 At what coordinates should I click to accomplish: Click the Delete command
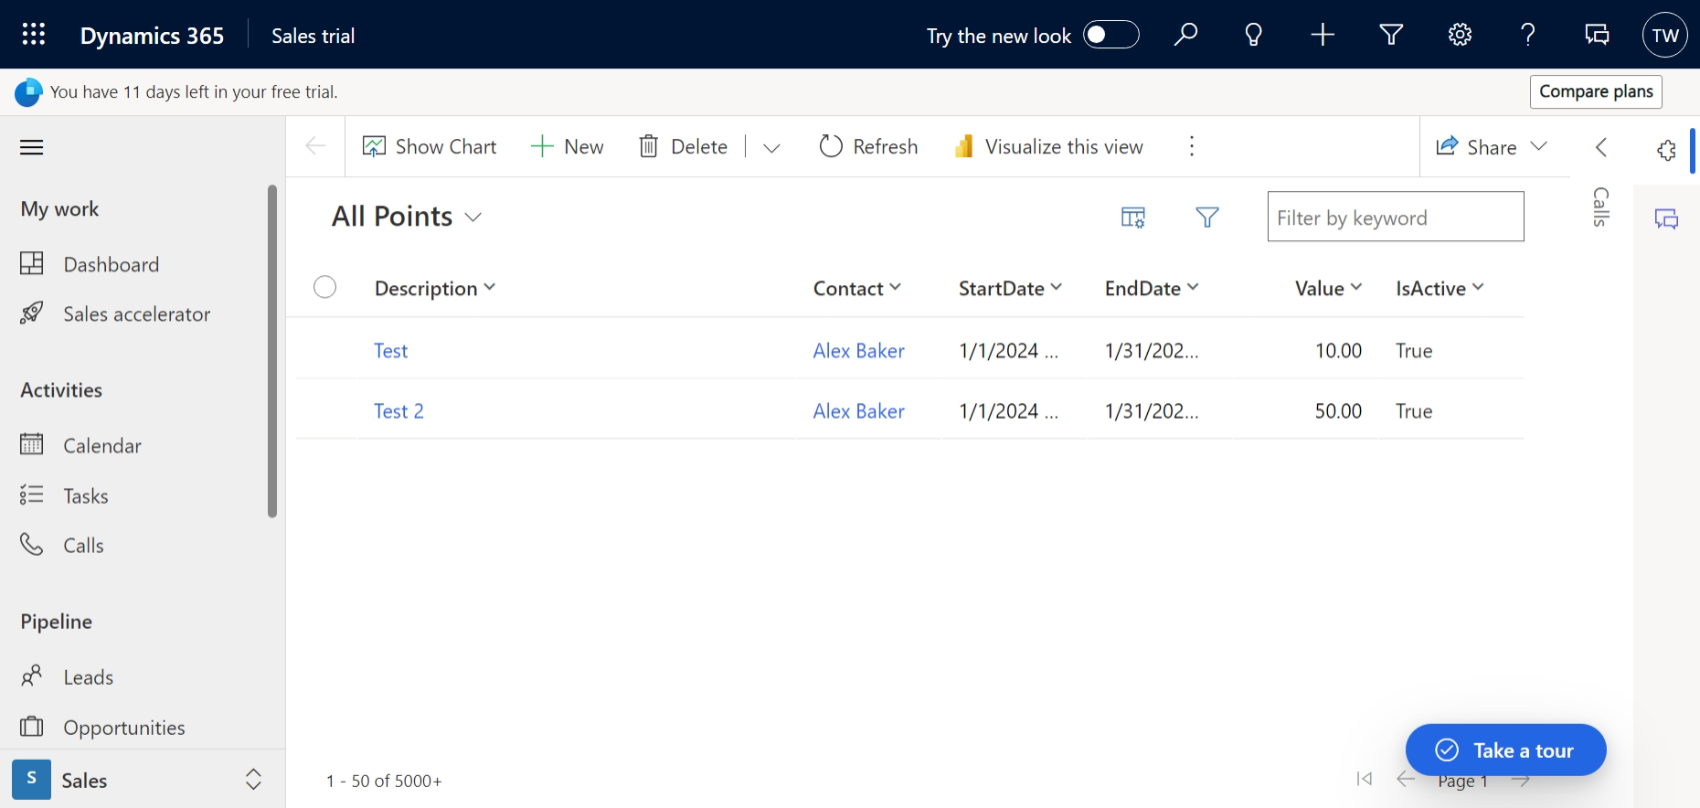click(x=683, y=147)
